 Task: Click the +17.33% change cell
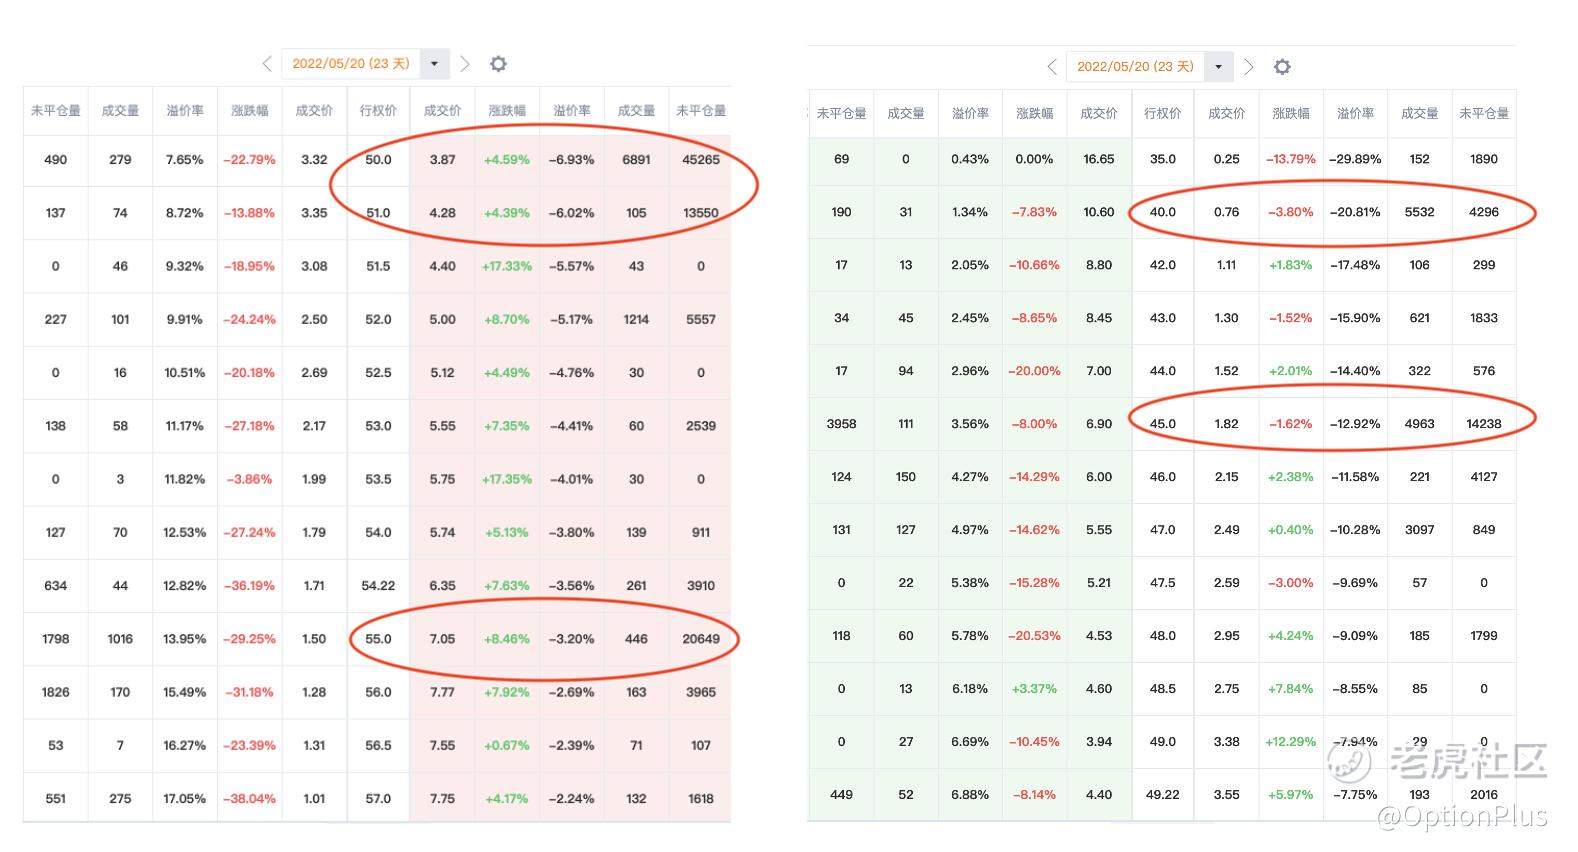[x=507, y=266]
